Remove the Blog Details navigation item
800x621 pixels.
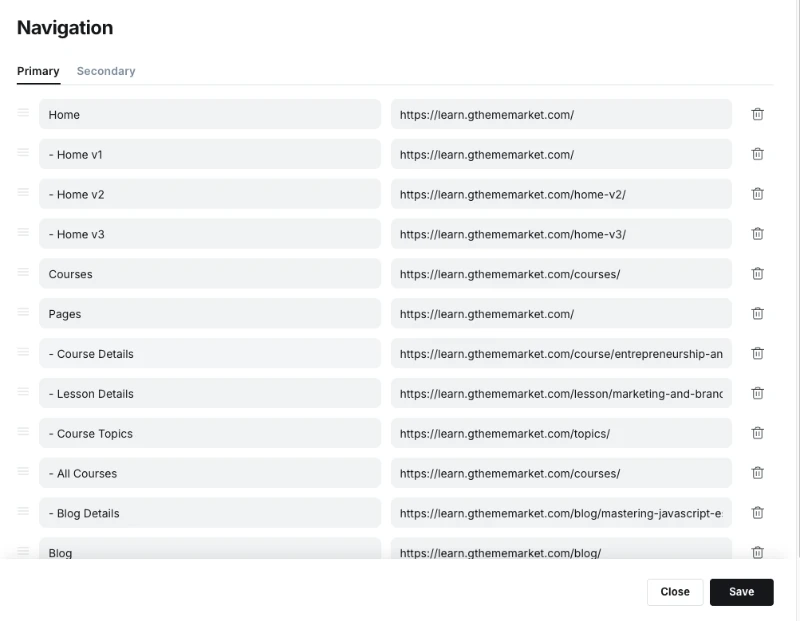pyautogui.click(x=757, y=513)
